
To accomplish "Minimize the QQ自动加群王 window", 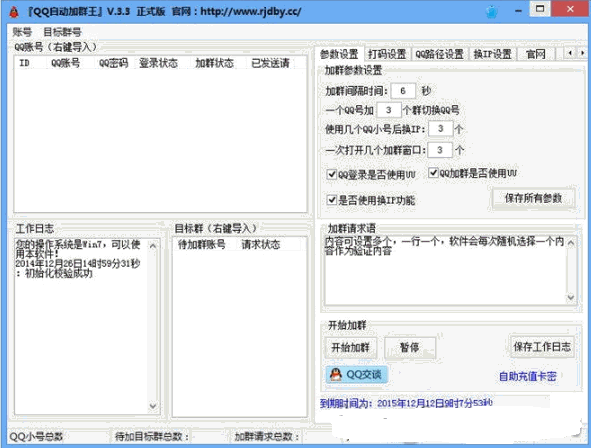I will [x=519, y=11].
